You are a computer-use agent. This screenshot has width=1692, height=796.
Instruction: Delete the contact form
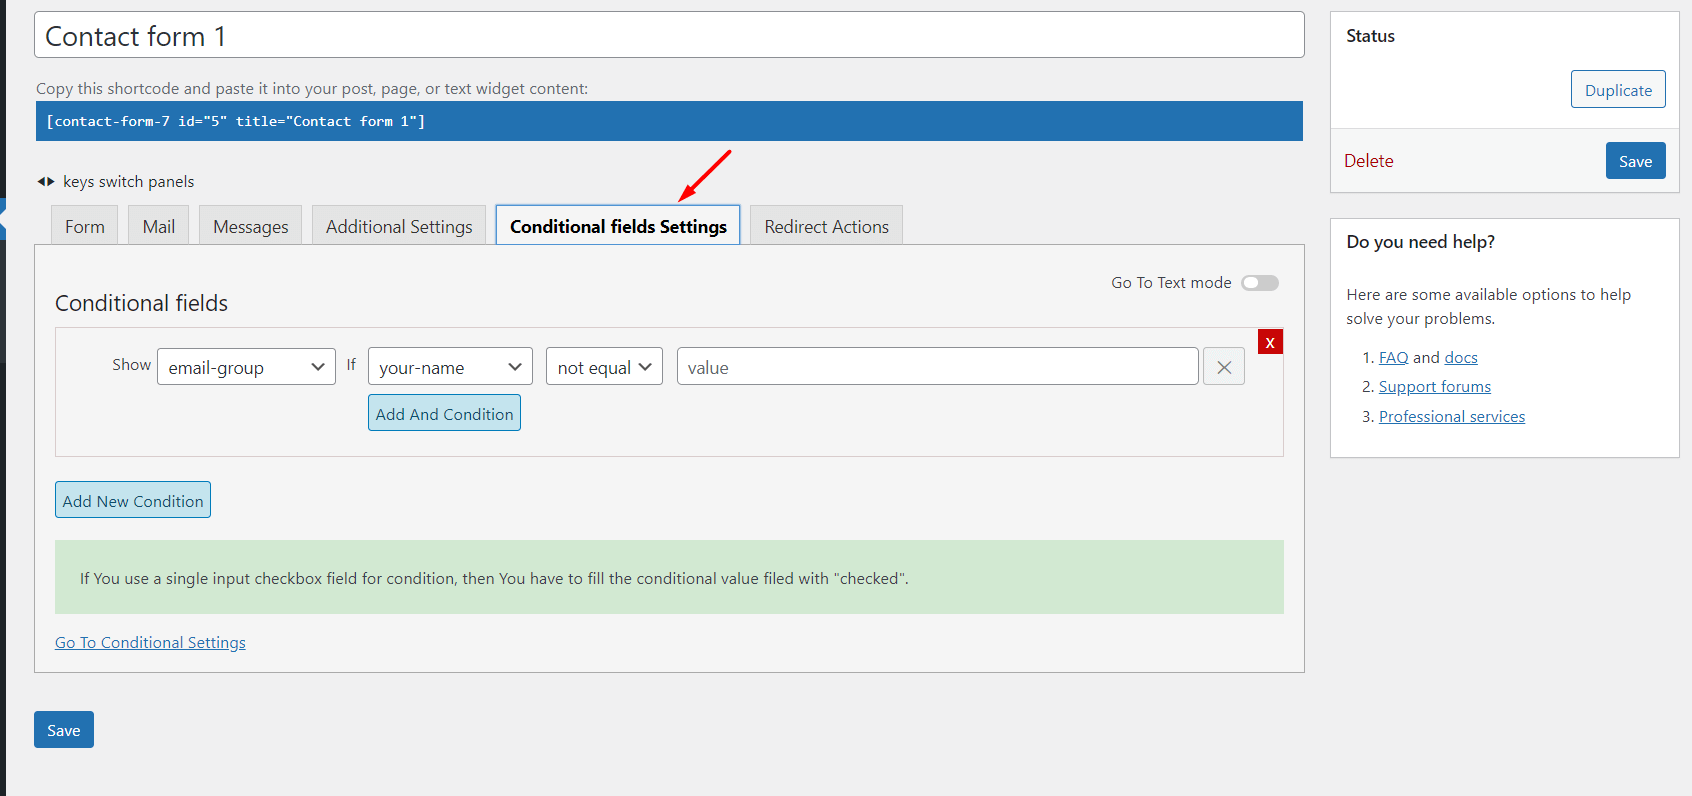coord(1368,161)
